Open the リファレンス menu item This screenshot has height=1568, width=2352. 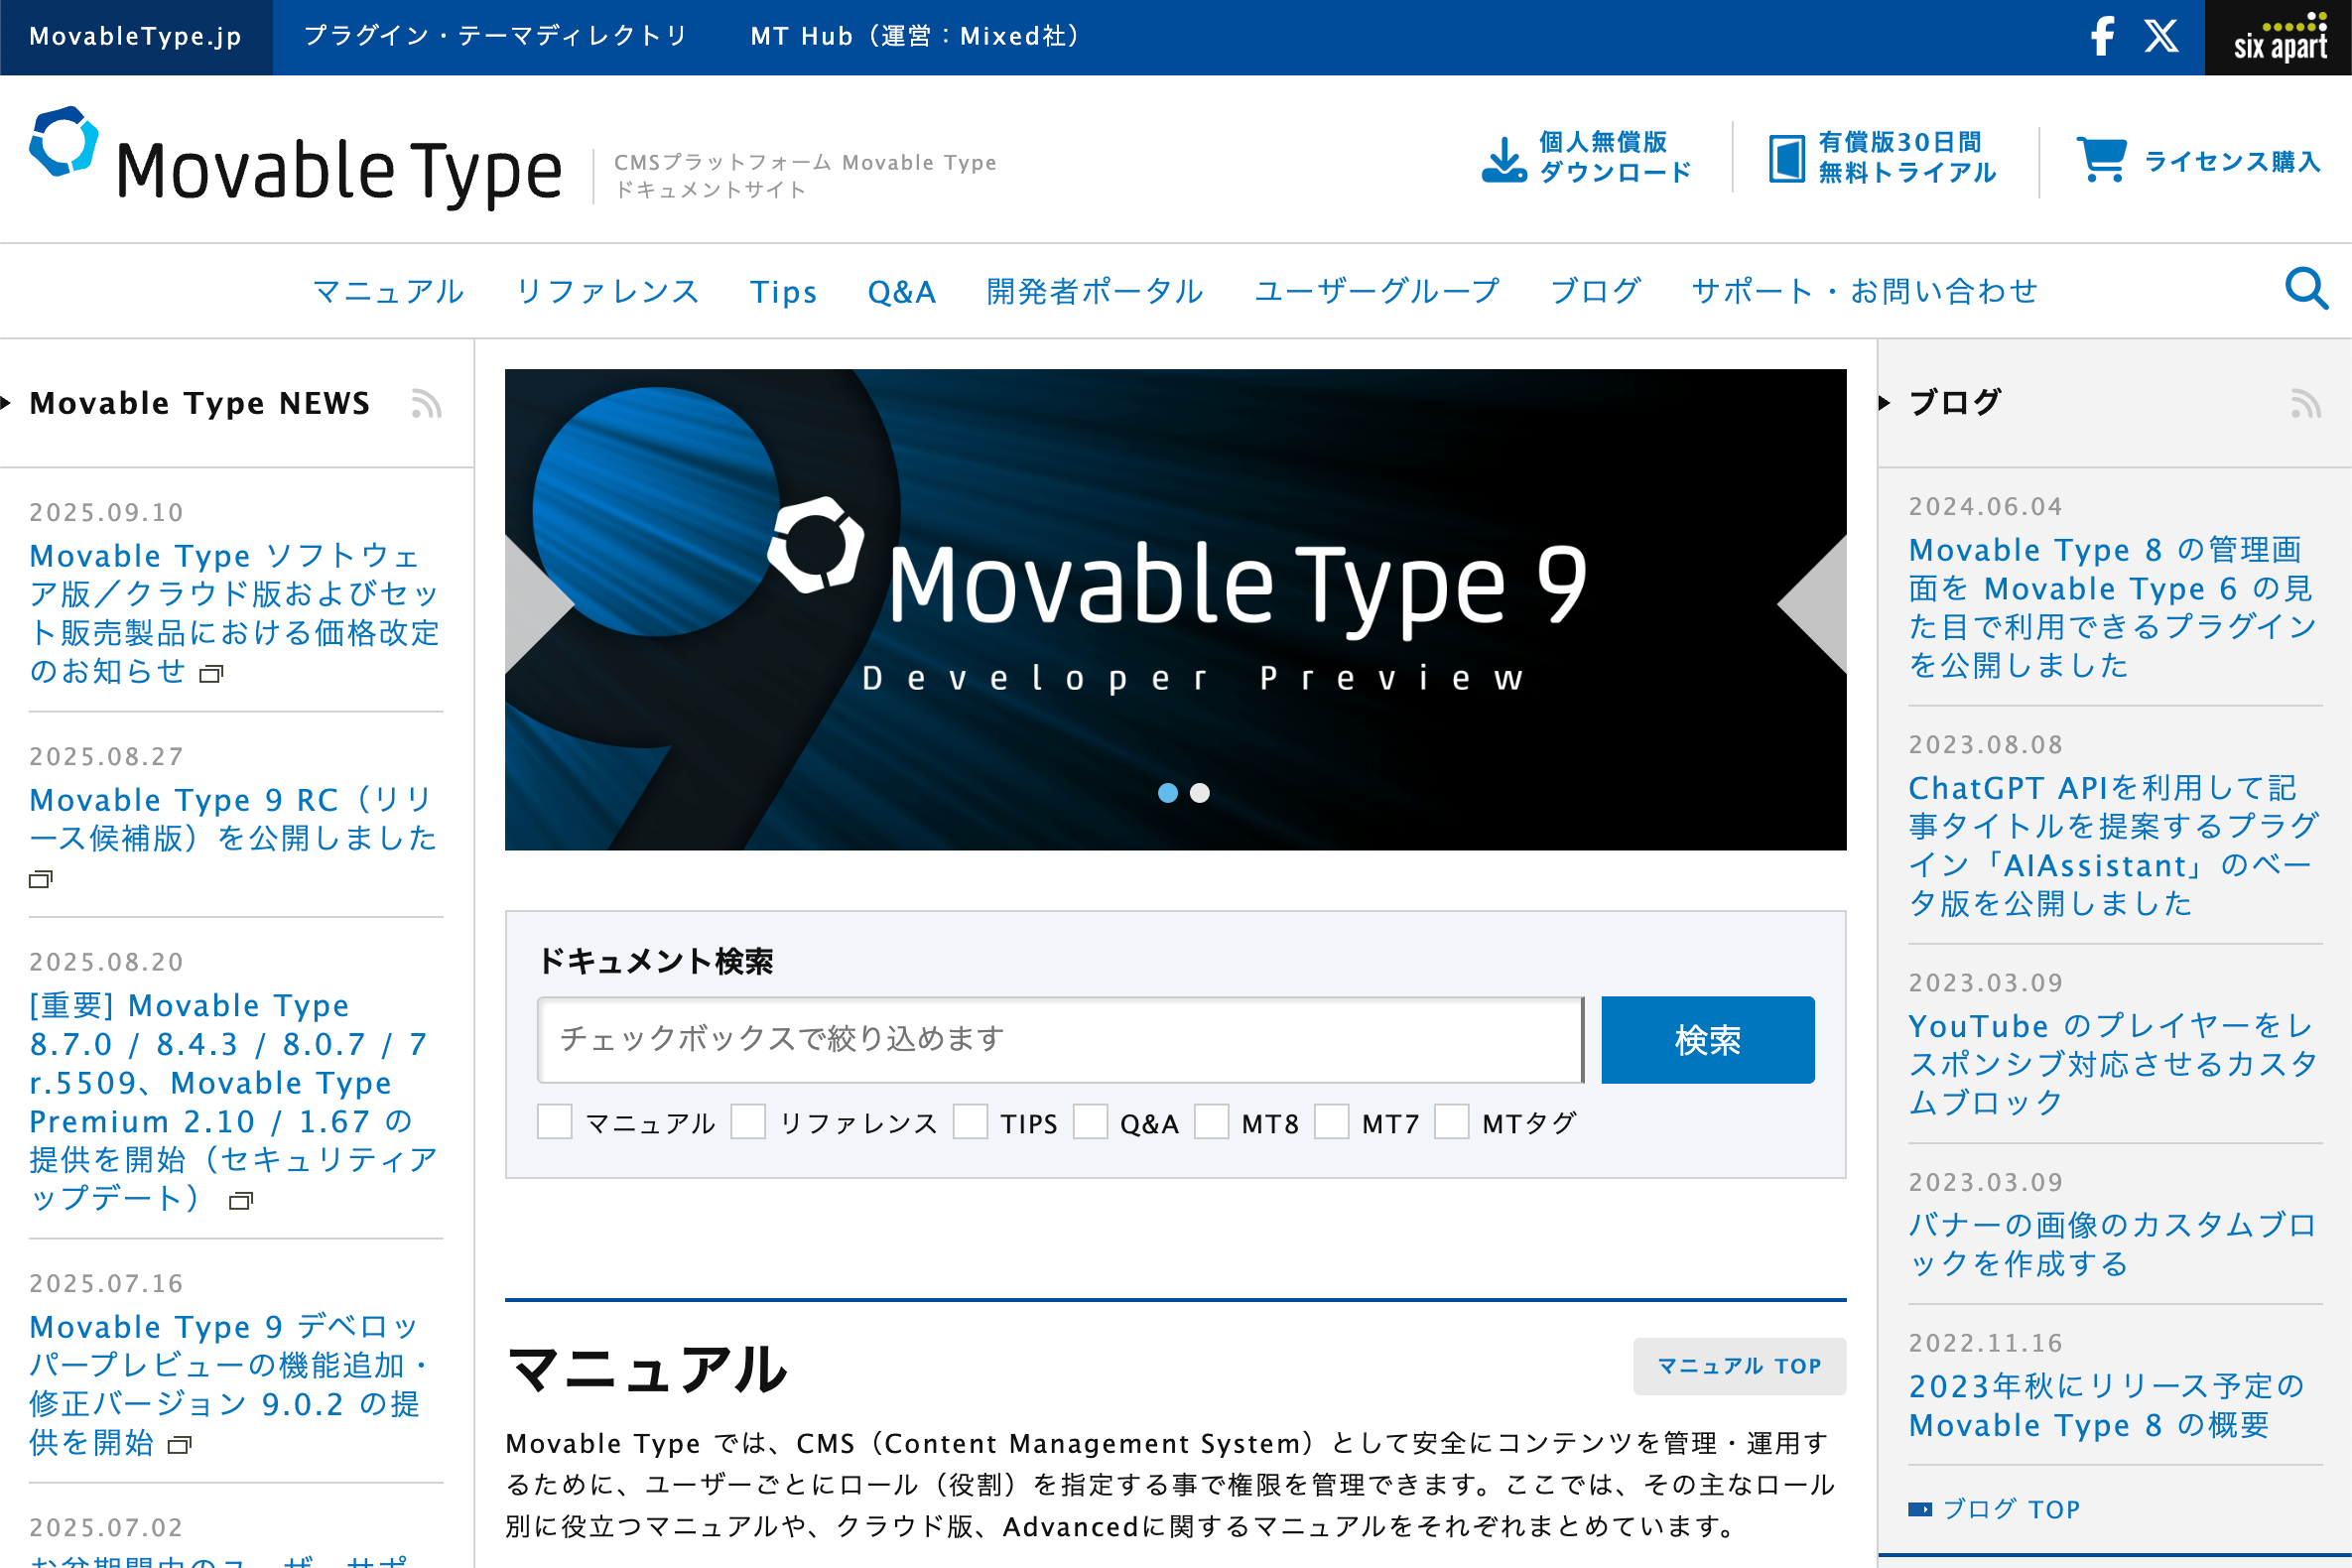pos(609,291)
